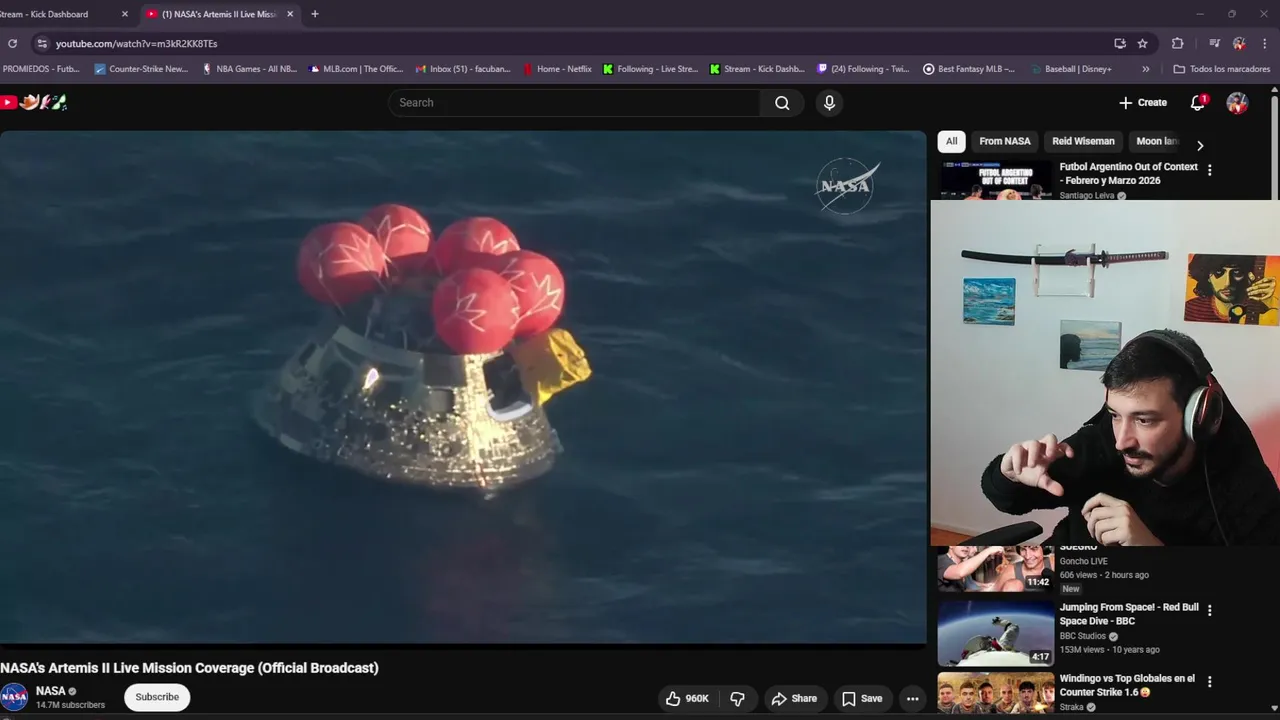
Task: Open the media controls icon in Chrome toolbar
Action: point(1214,43)
